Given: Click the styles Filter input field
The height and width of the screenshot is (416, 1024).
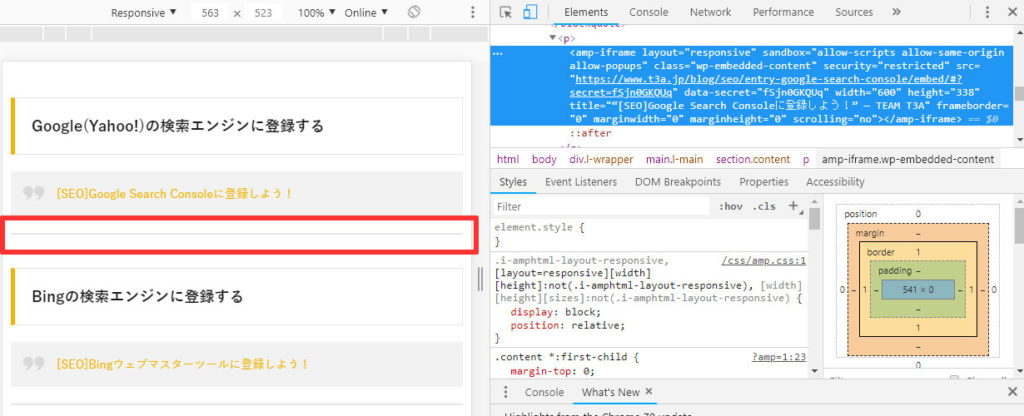Looking at the screenshot, I should [x=600, y=206].
